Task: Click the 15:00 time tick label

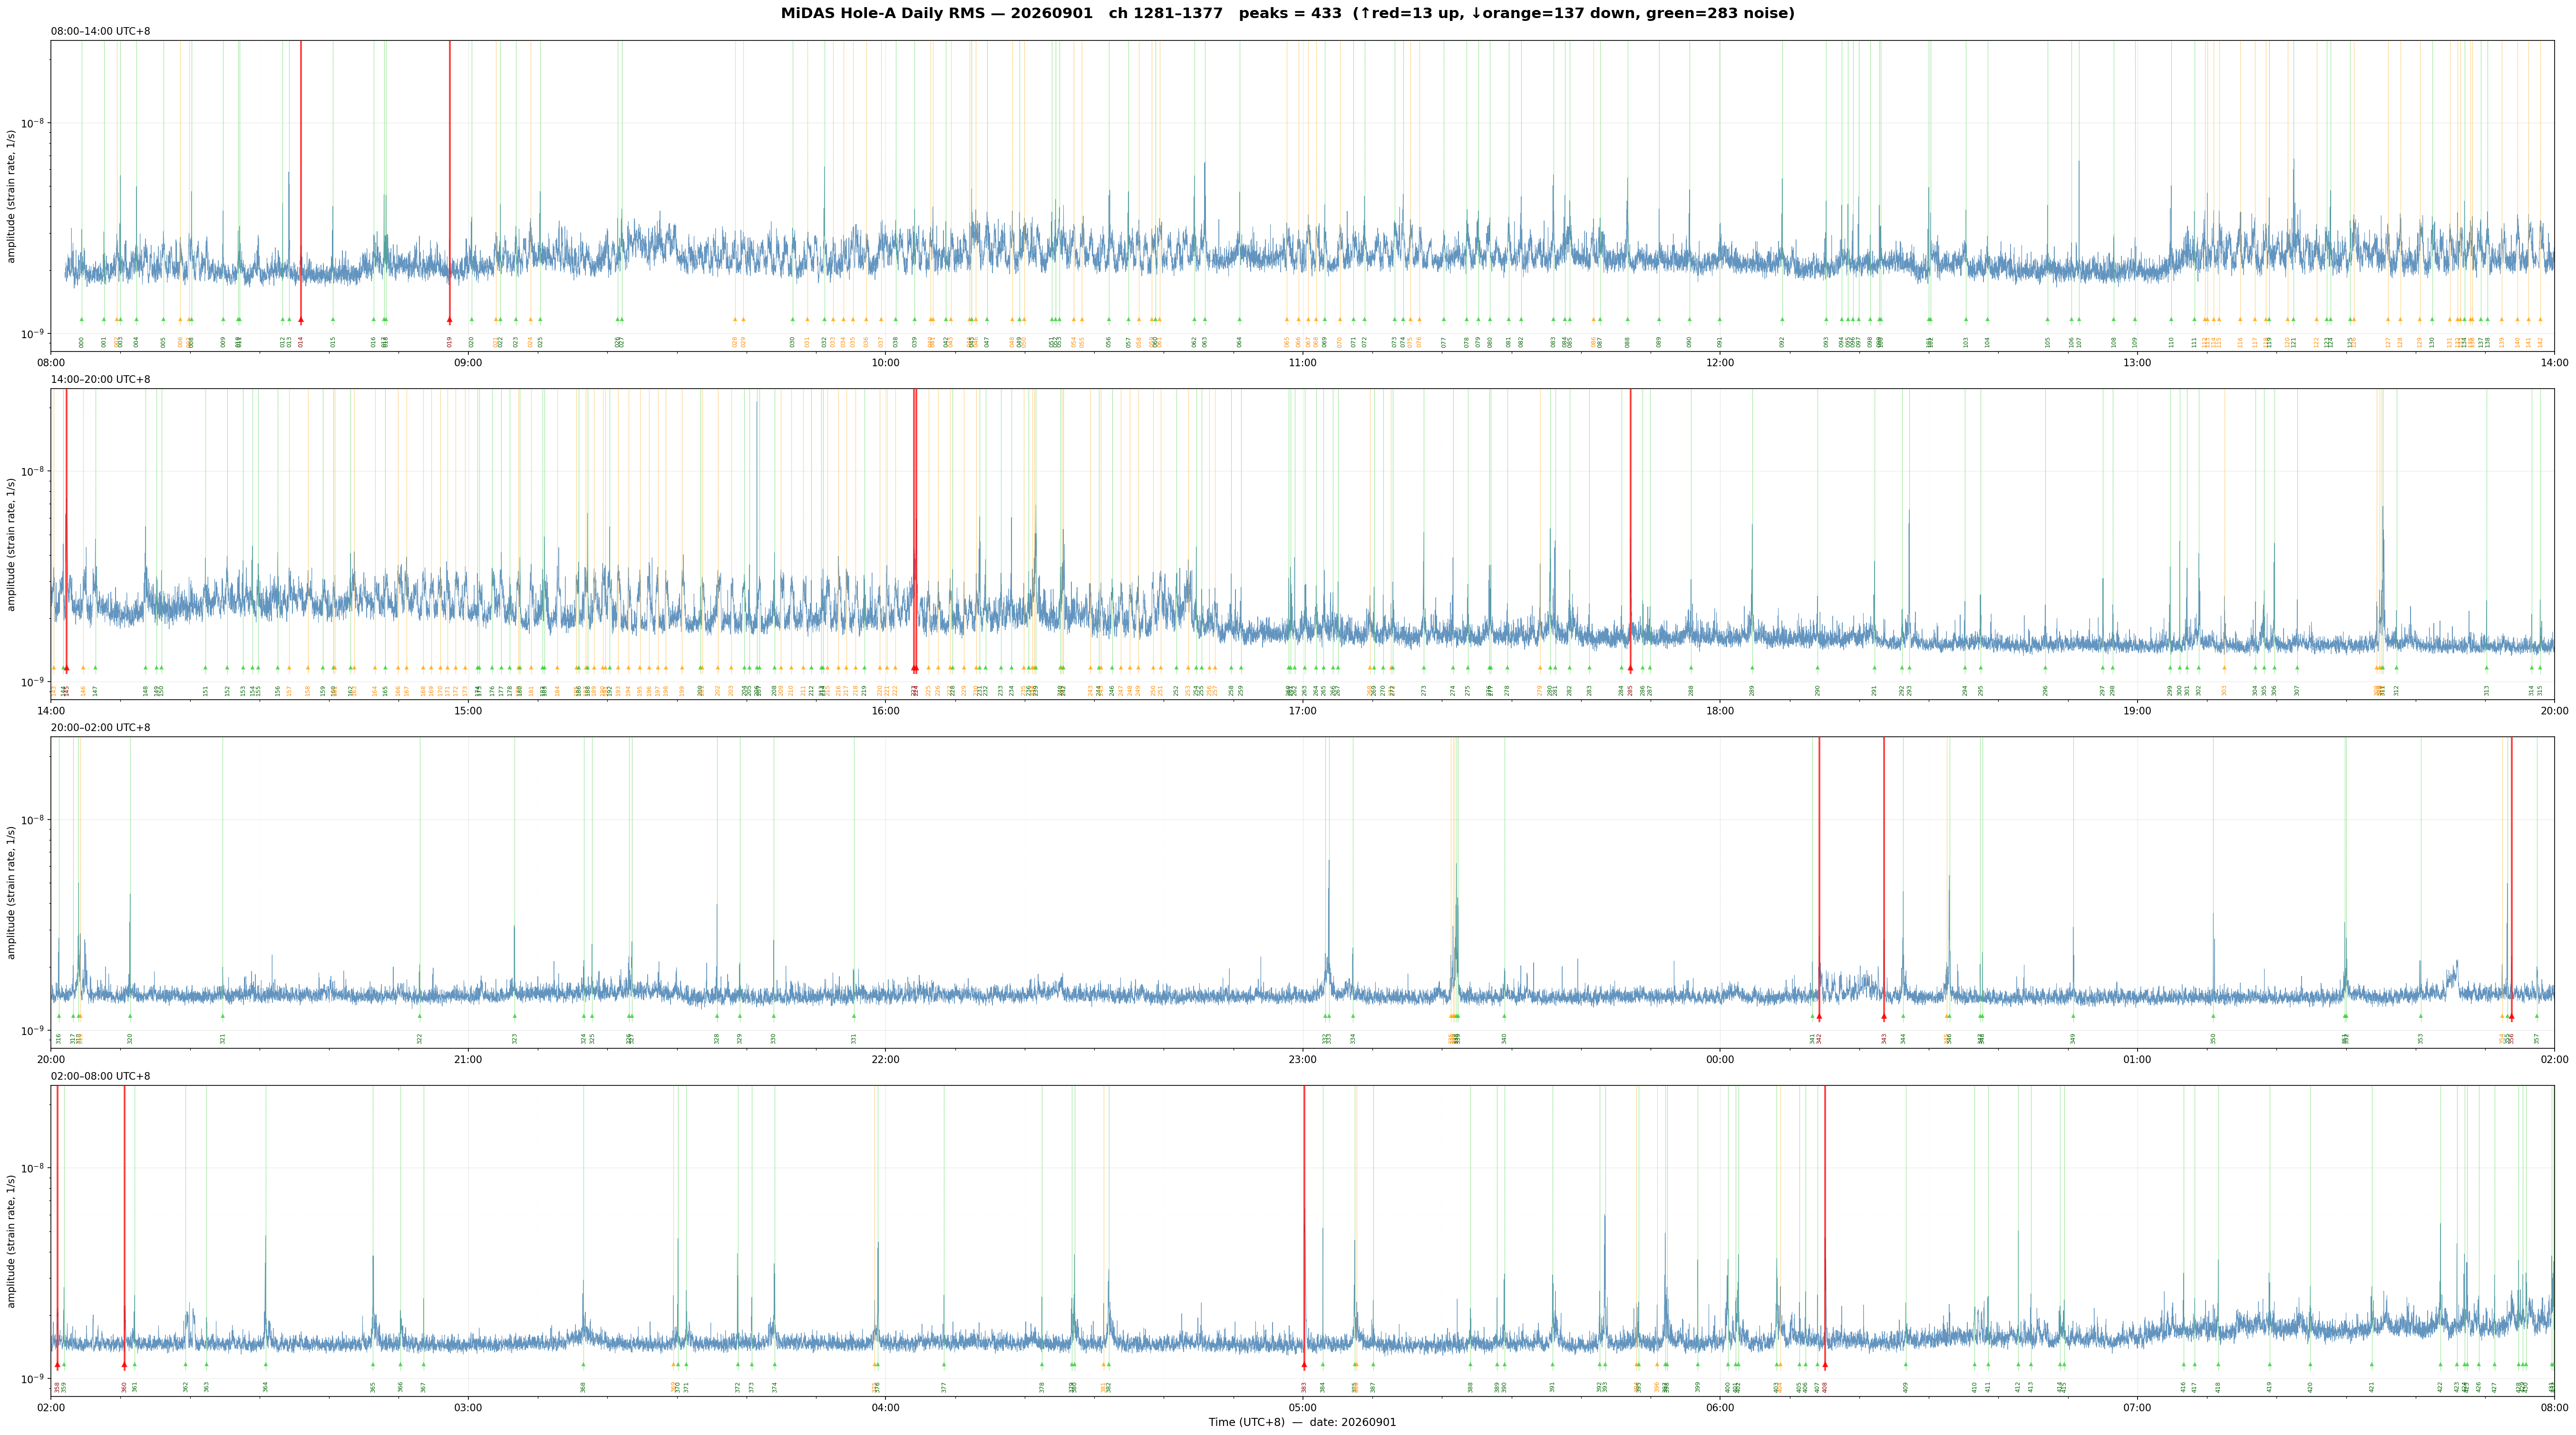Action: [468, 711]
